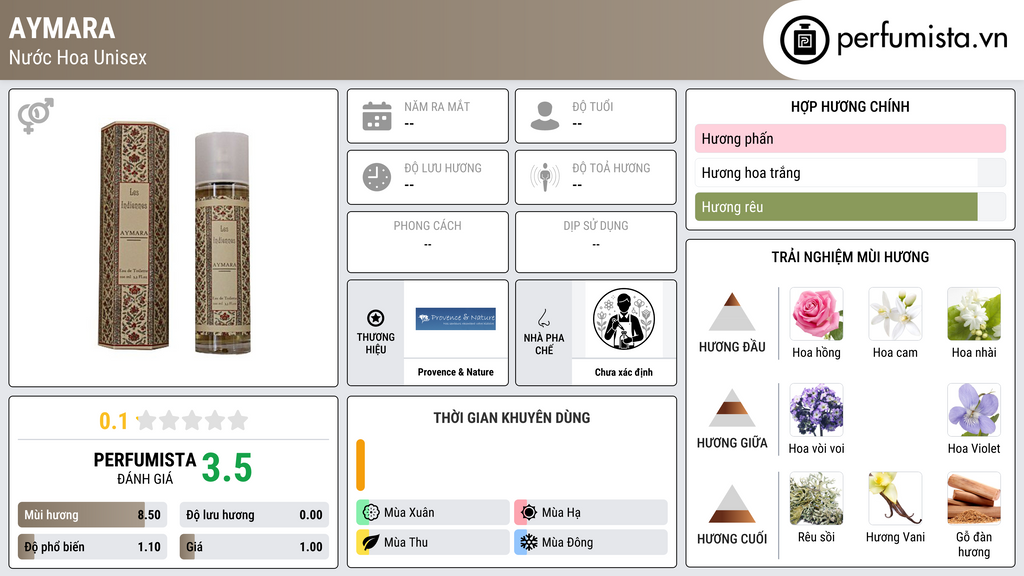Viewport: 1024px width, 576px height.
Task: Click the Độ phổ biến 1.10 score bar
Action: pos(93,547)
